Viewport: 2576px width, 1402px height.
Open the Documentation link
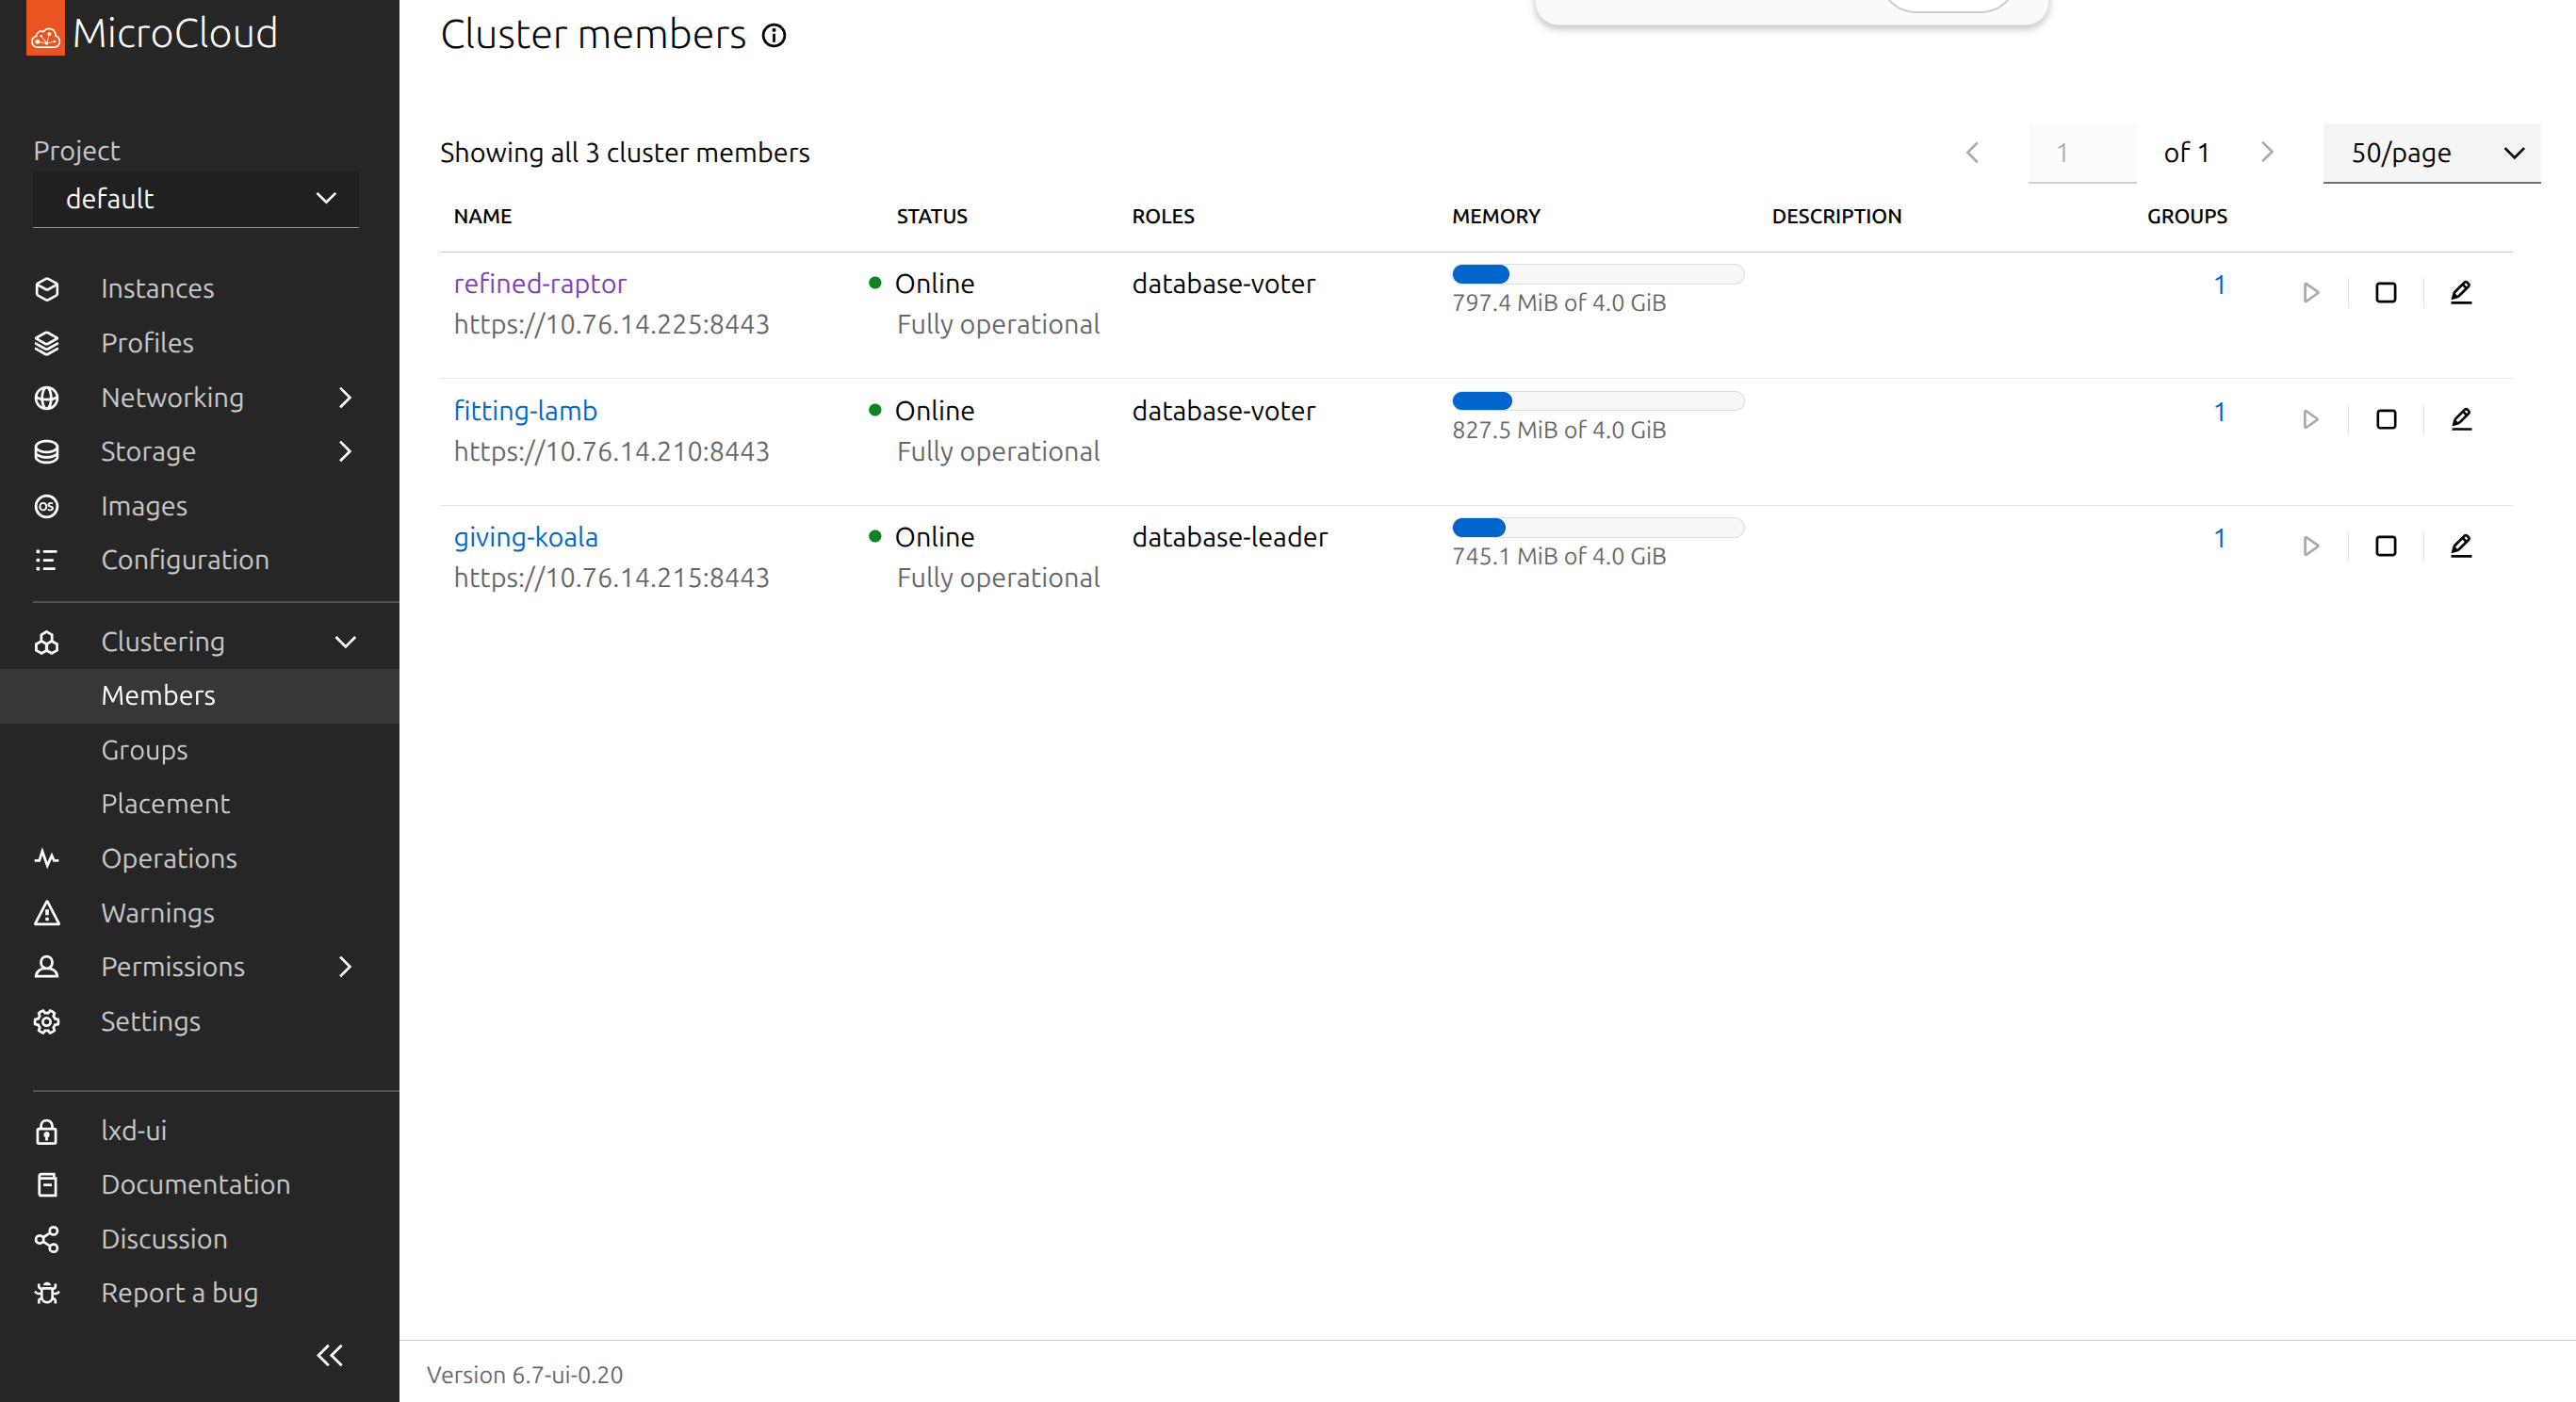pyautogui.click(x=195, y=1185)
